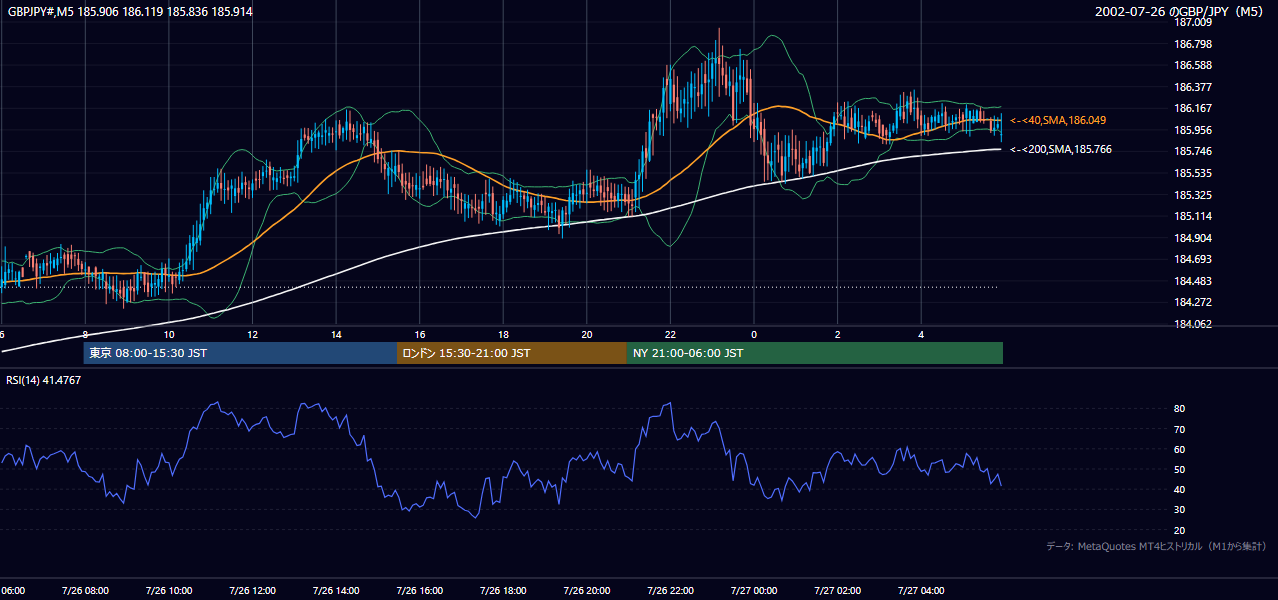Click the 7/26 10:00 bottom time label
Image resolution: width=1278 pixels, height=600 pixels.
click(169, 591)
